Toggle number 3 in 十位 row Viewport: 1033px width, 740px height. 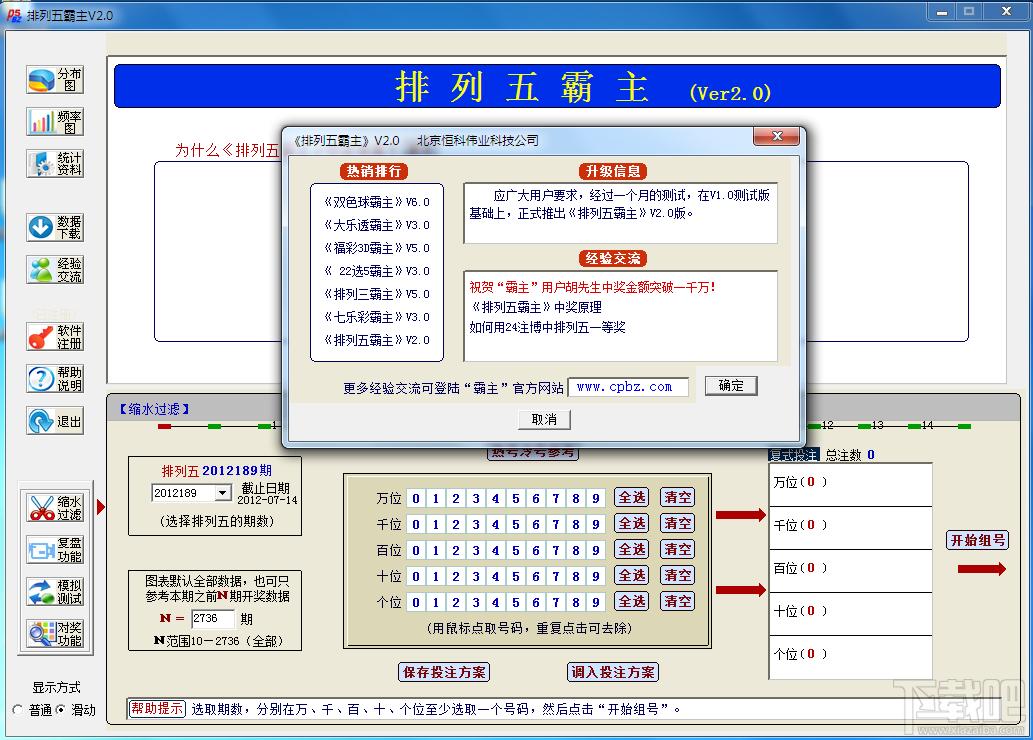(x=476, y=577)
